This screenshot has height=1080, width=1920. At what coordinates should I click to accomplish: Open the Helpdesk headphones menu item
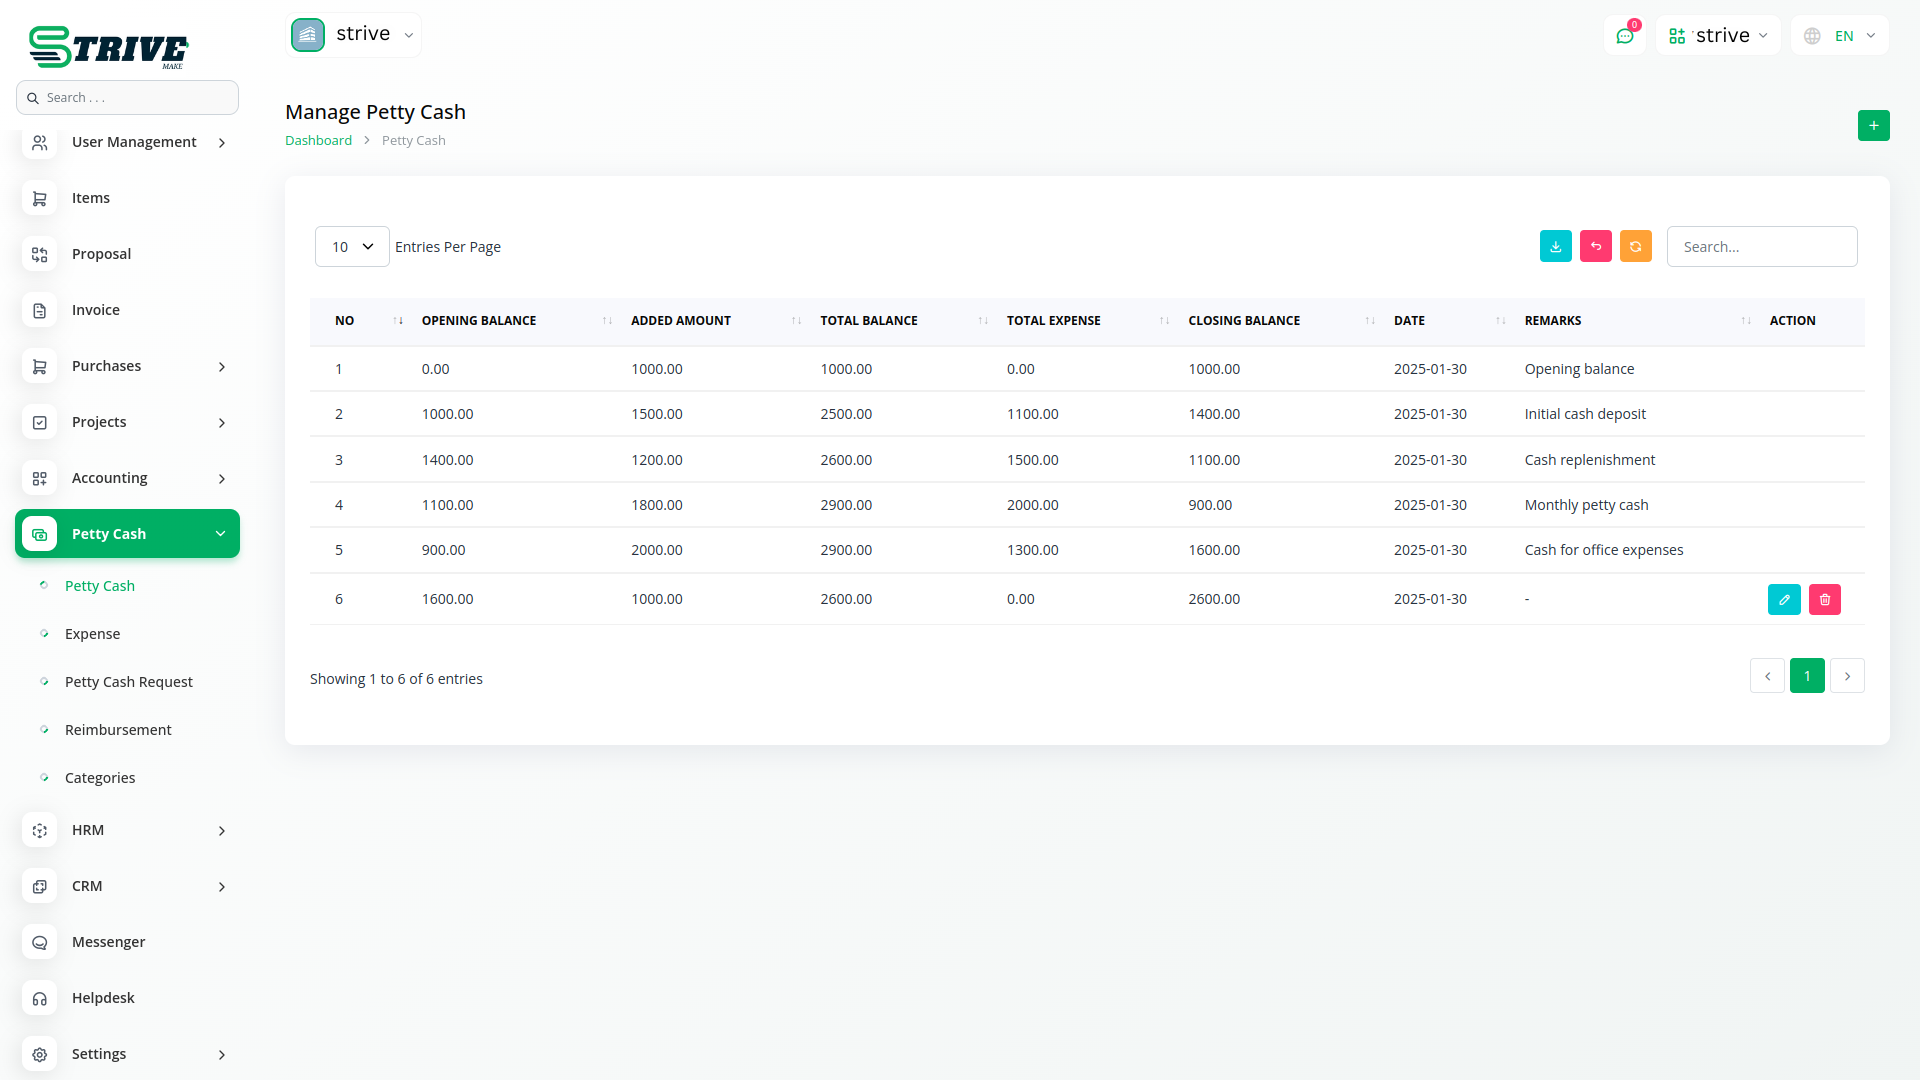click(x=103, y=998)
